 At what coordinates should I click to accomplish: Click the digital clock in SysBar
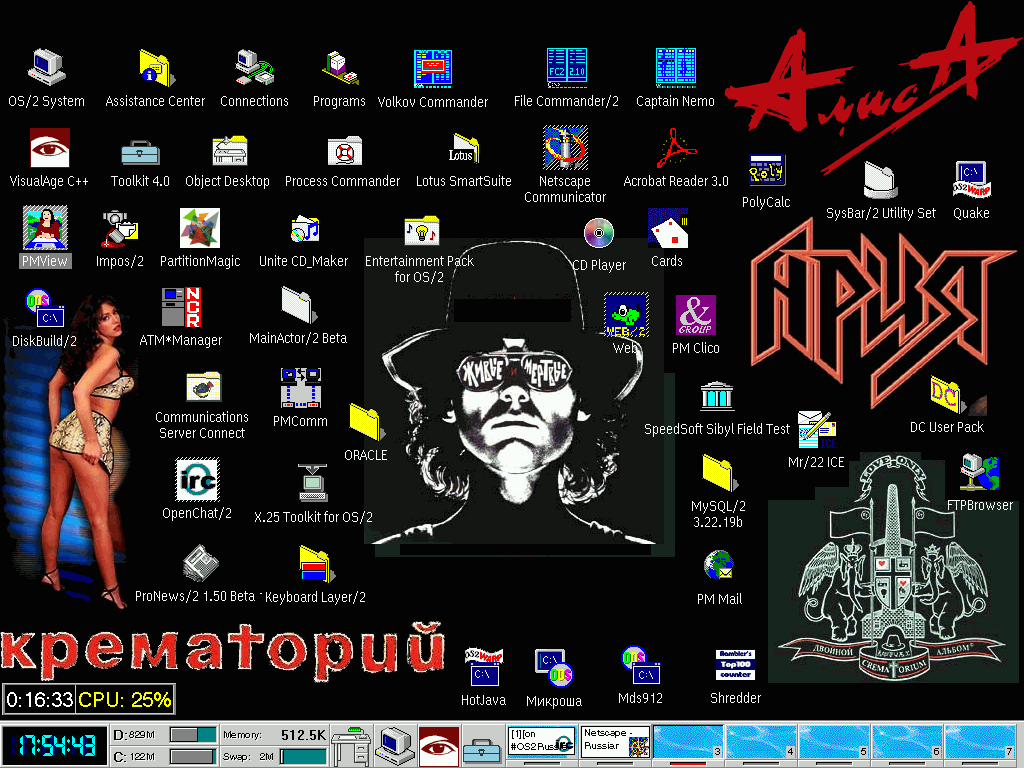(54, 745)
